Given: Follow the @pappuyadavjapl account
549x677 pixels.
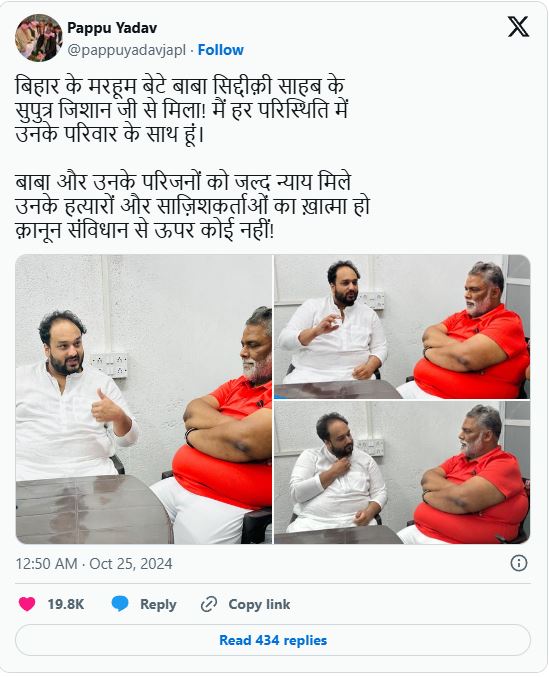Looking at the screenshot, I should pos(221,50).
